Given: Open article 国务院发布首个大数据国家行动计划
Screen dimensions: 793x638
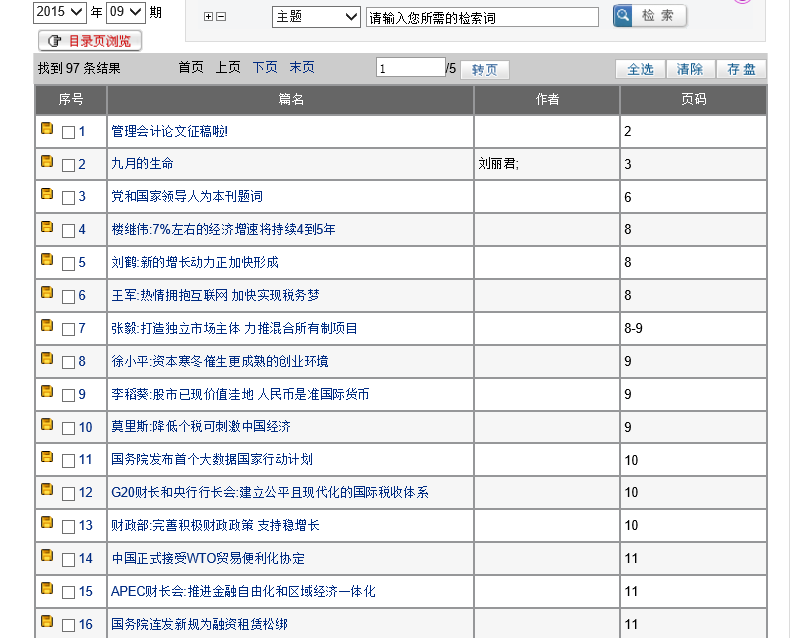Looking at the screenshot, I should (x=212, y=460).
